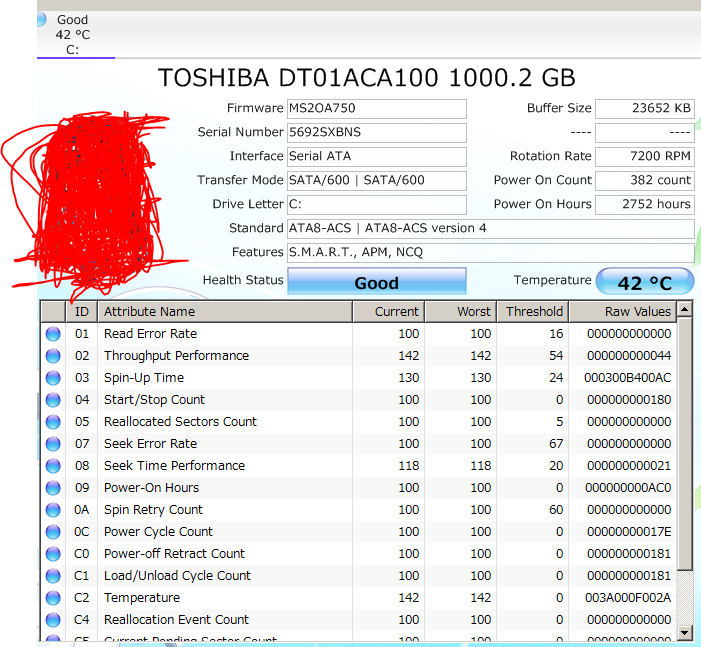Select the Throughput Performance attribute name
Viewport: 701px width, 647px height.
coord(176,355)
